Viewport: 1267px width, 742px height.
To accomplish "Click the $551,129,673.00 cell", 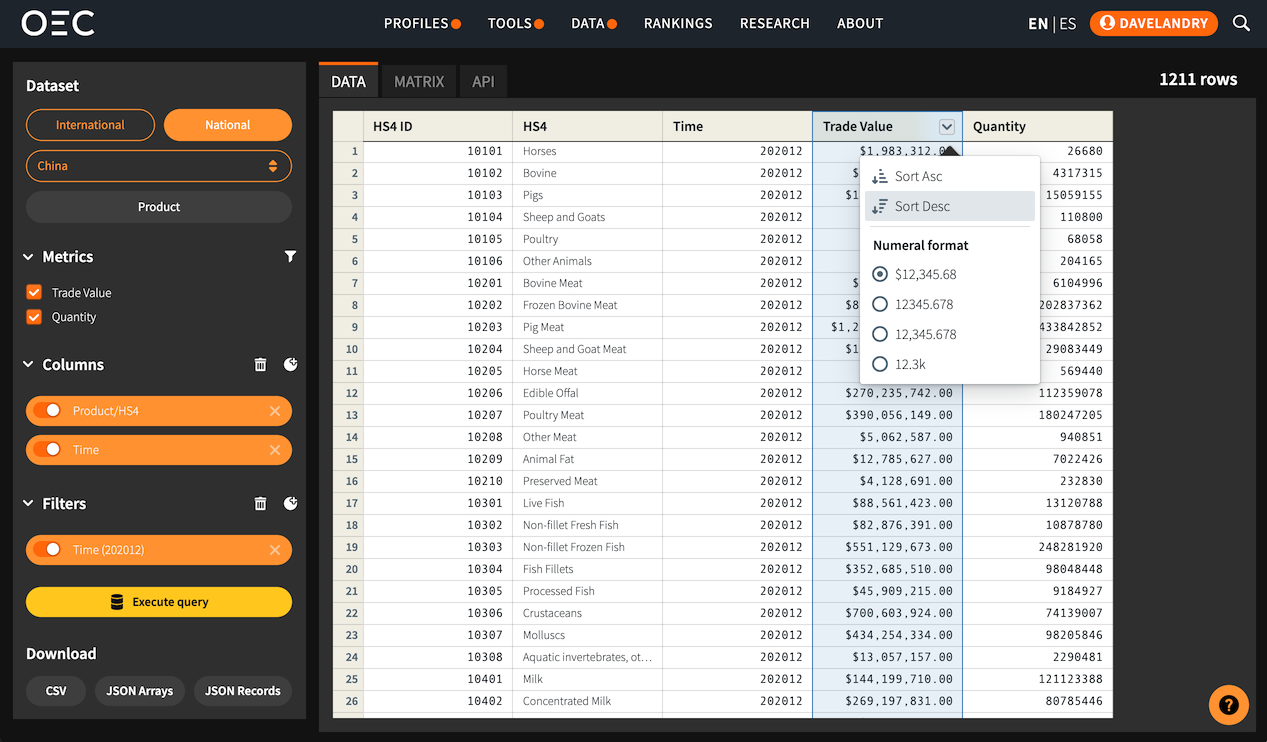I will (888, 547).
